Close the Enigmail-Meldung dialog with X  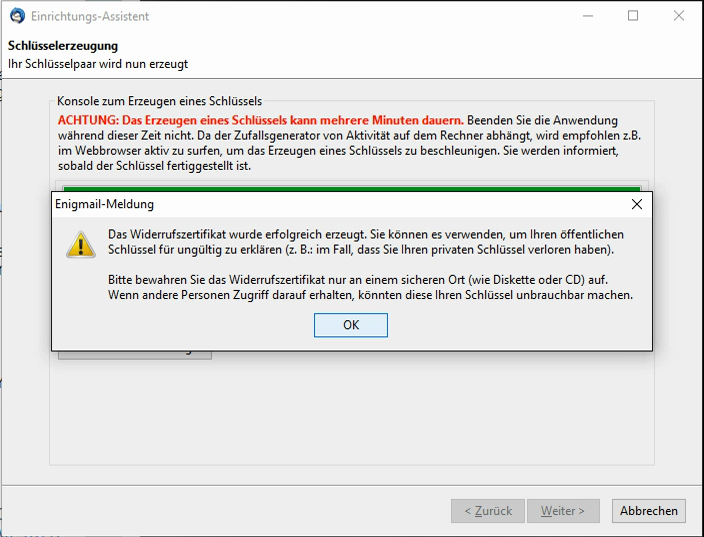[x=637, y=204]
